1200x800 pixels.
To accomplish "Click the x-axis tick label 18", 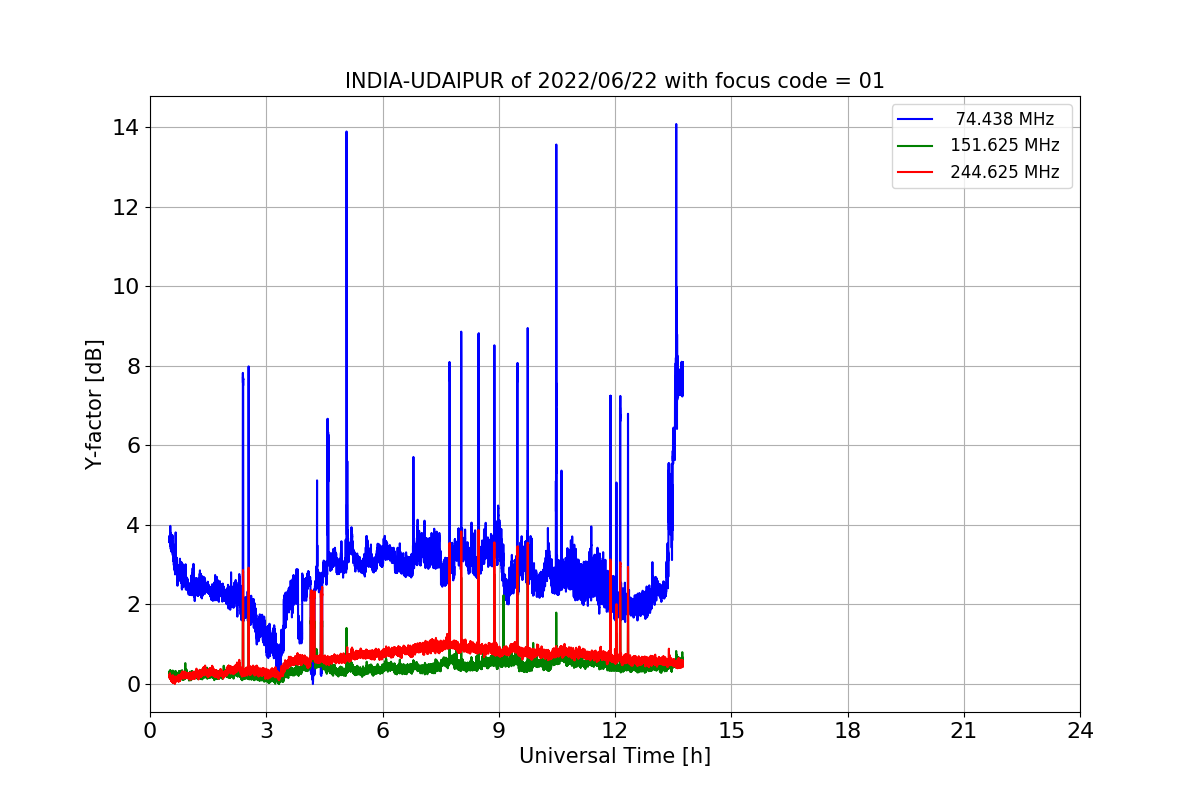I will pos(847,731).
